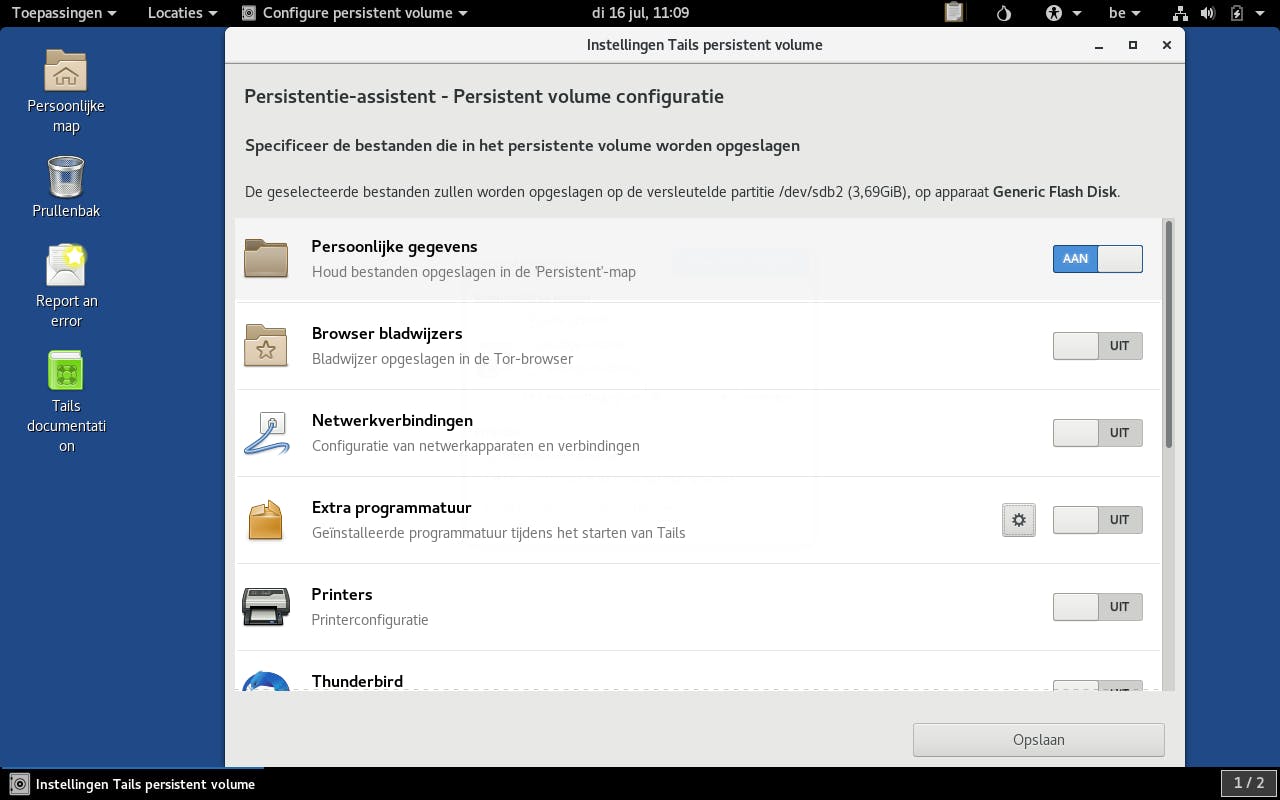Click the clipboard icon in top bar
This screenshot has height=800, width=1280.
tap(954, 13)
